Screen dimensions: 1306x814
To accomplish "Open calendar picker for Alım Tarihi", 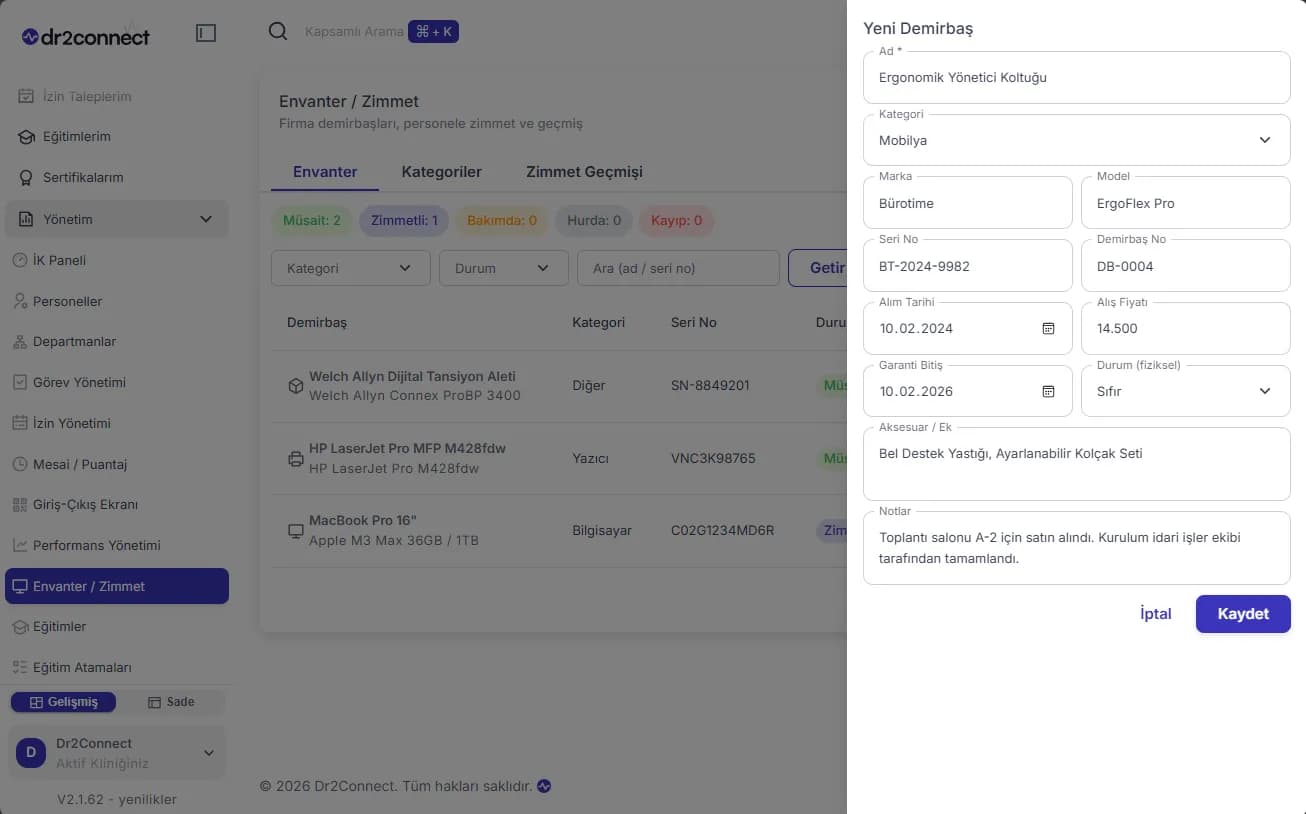I will point(1048,328).
